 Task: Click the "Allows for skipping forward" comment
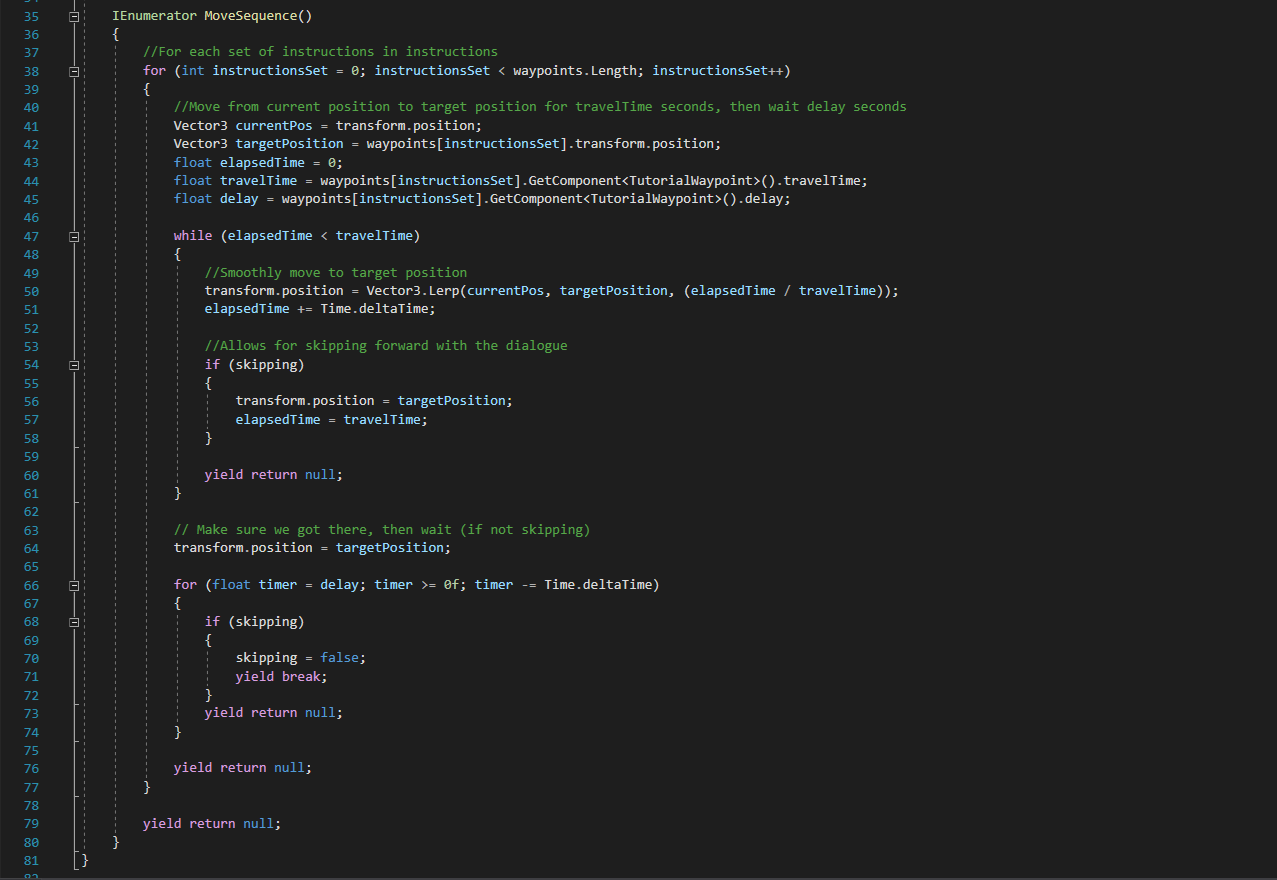(385, 346)
